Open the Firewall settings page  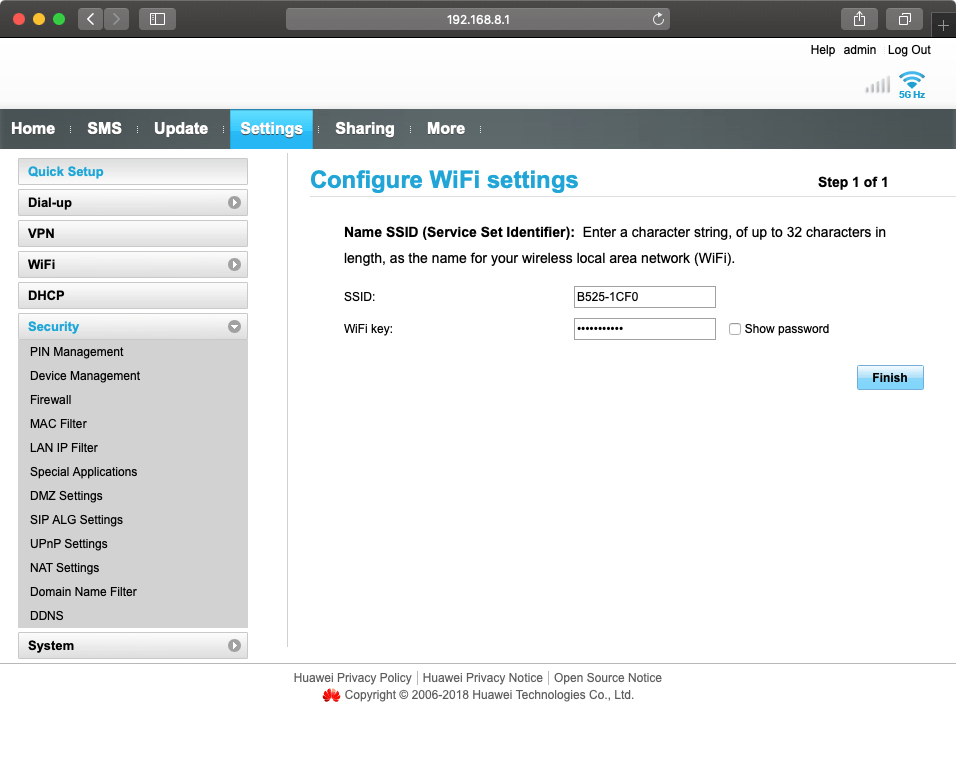coord(51,400)
